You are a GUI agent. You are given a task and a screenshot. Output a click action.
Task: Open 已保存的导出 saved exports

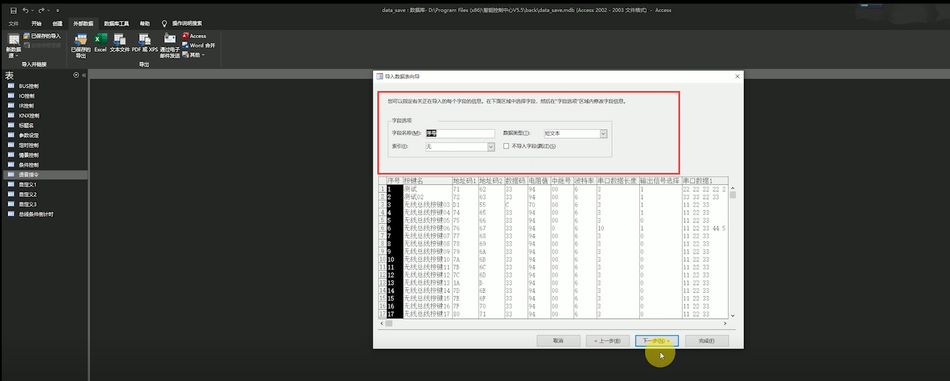pos(81,45)
